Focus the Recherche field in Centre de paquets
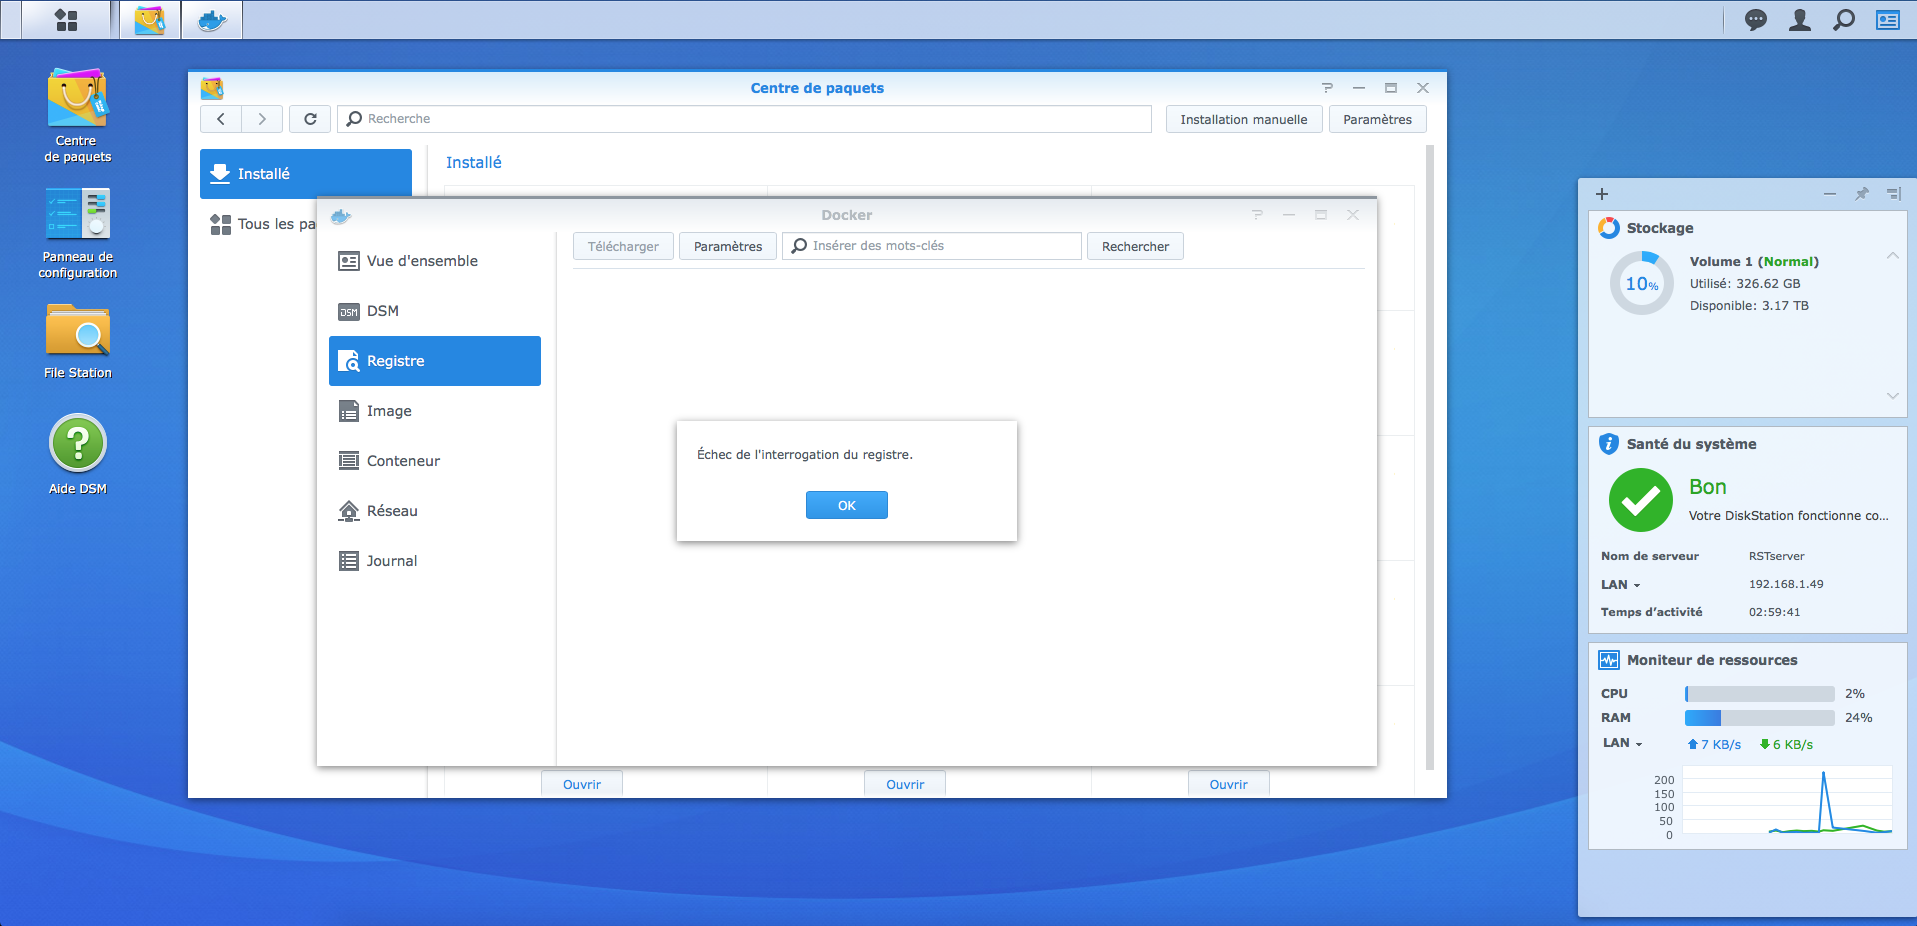The image size is (1917, 926). (x=744, y=119)
